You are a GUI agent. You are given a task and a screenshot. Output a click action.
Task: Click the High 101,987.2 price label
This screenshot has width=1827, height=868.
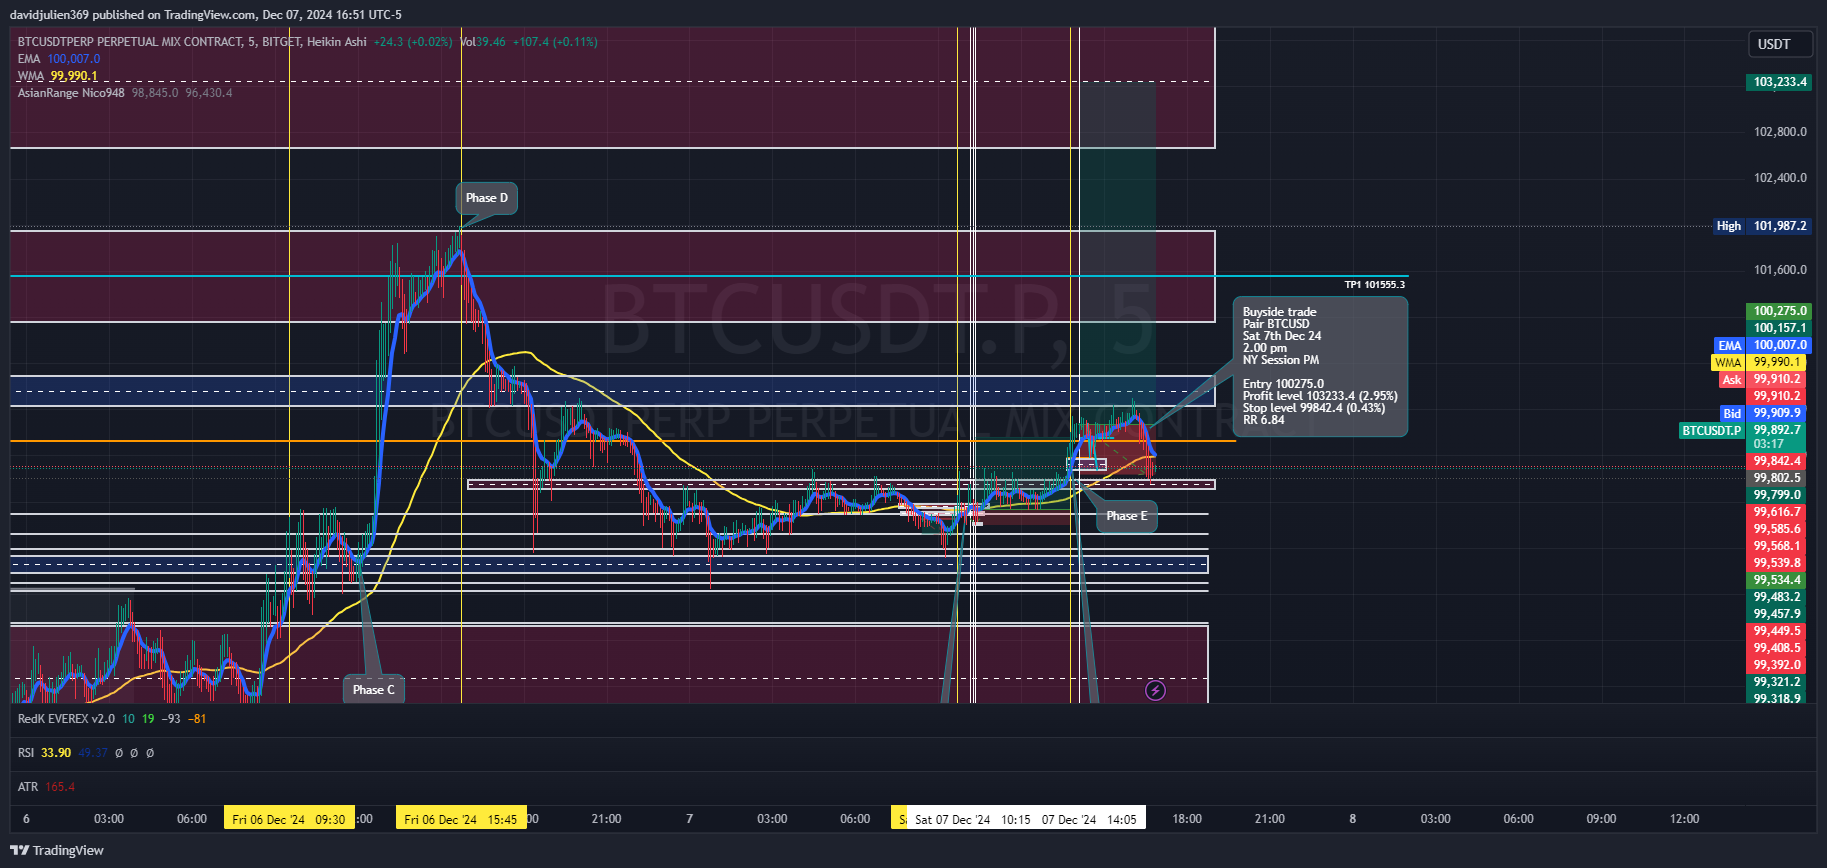1762,226
